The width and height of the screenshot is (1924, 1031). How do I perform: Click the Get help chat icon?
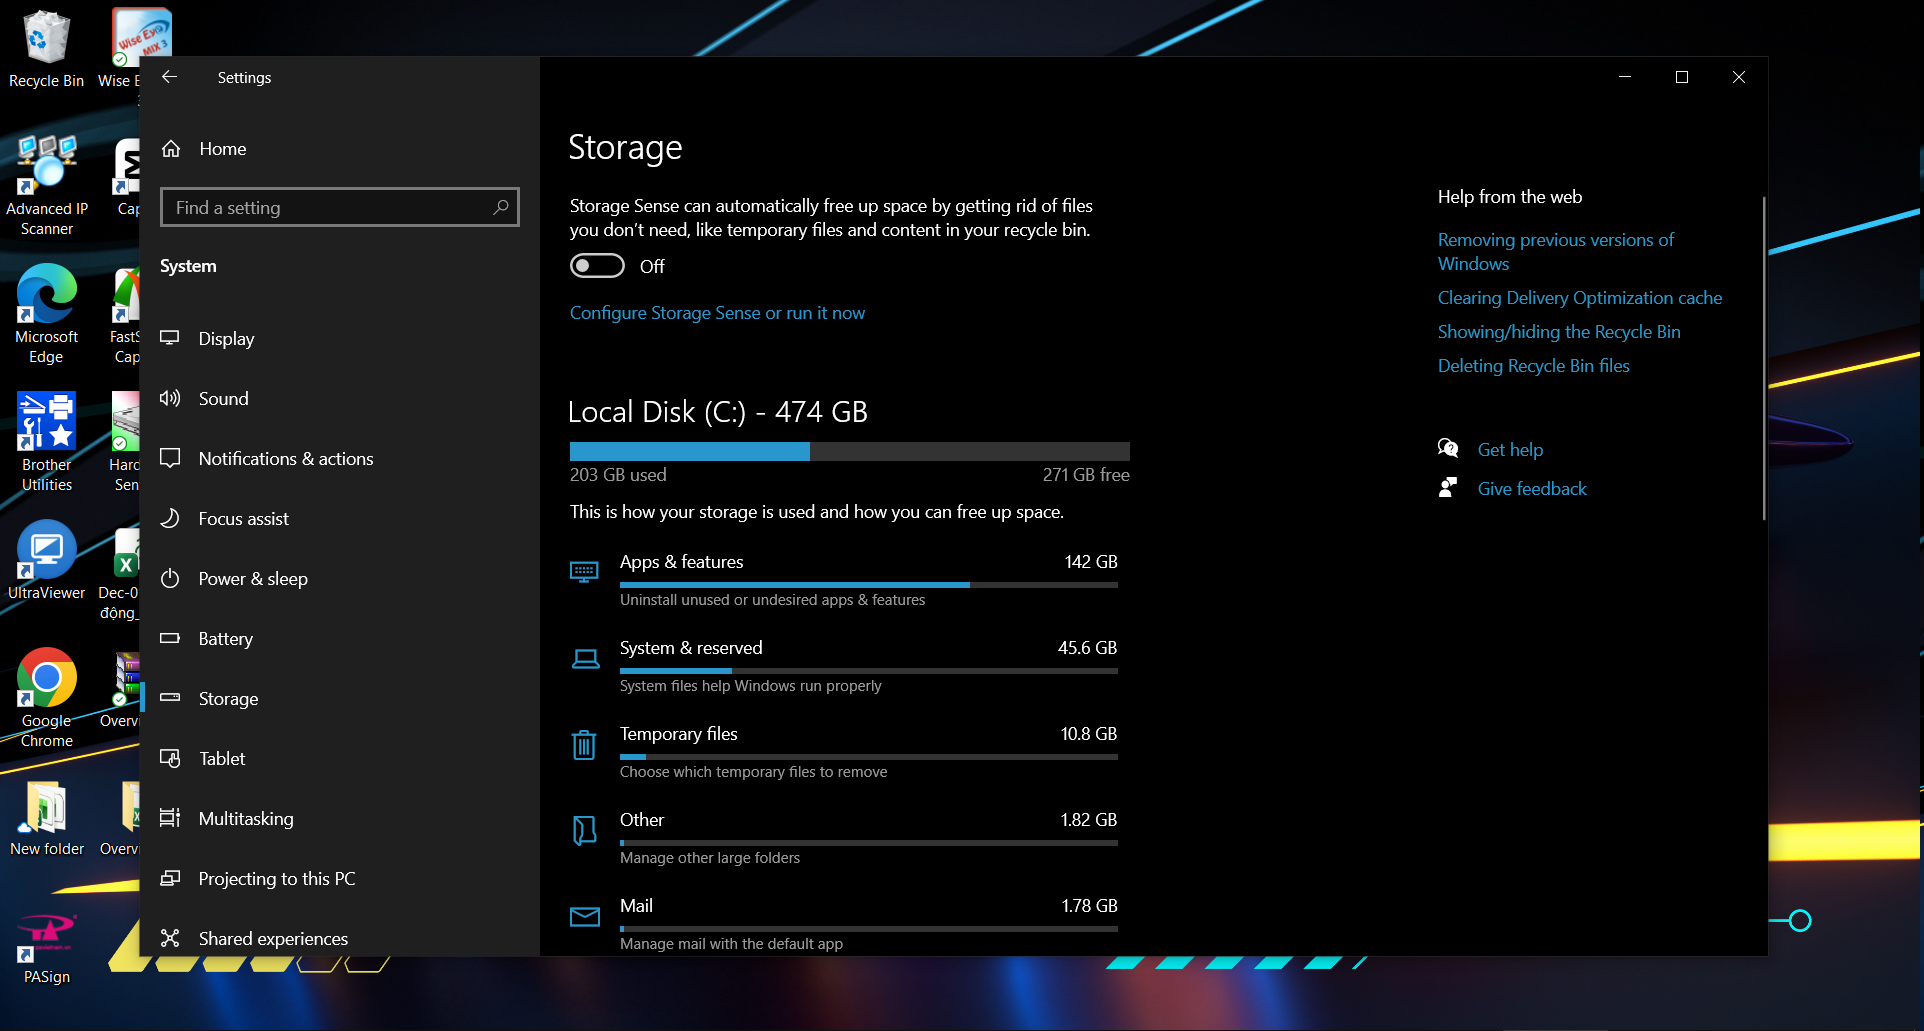point(1448,449)
